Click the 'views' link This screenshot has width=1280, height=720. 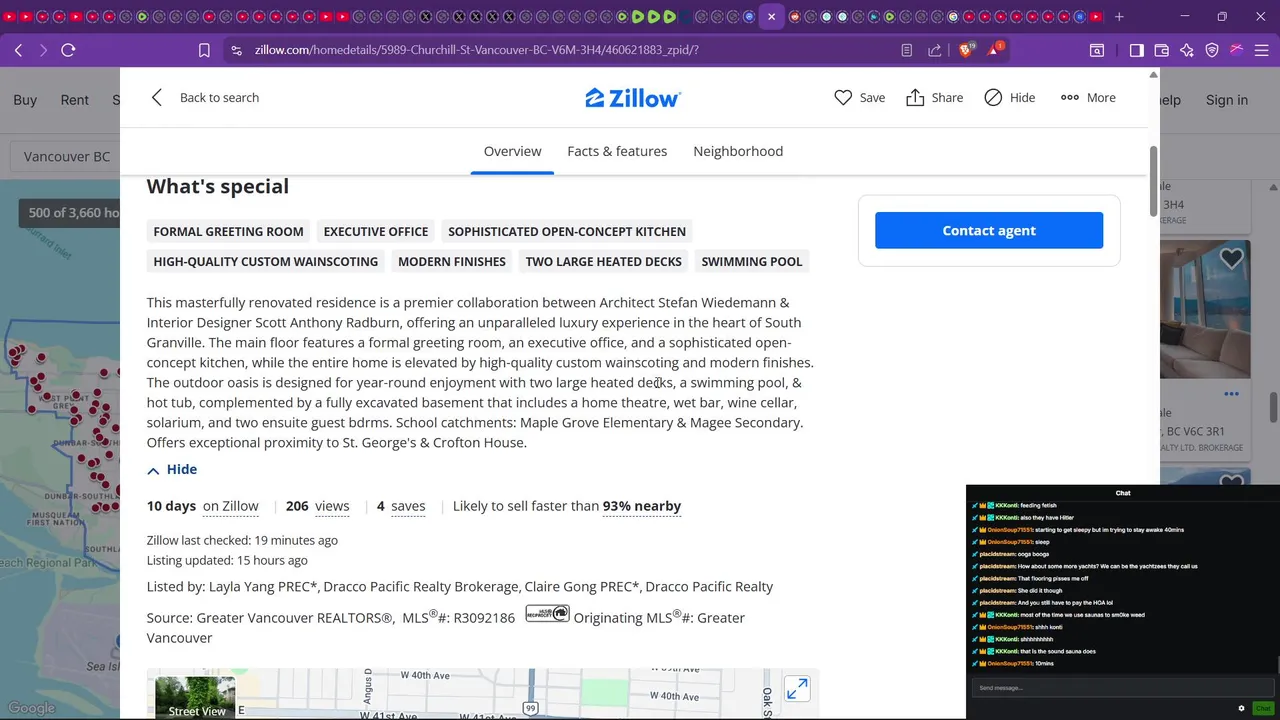click(x=332, y=506)
